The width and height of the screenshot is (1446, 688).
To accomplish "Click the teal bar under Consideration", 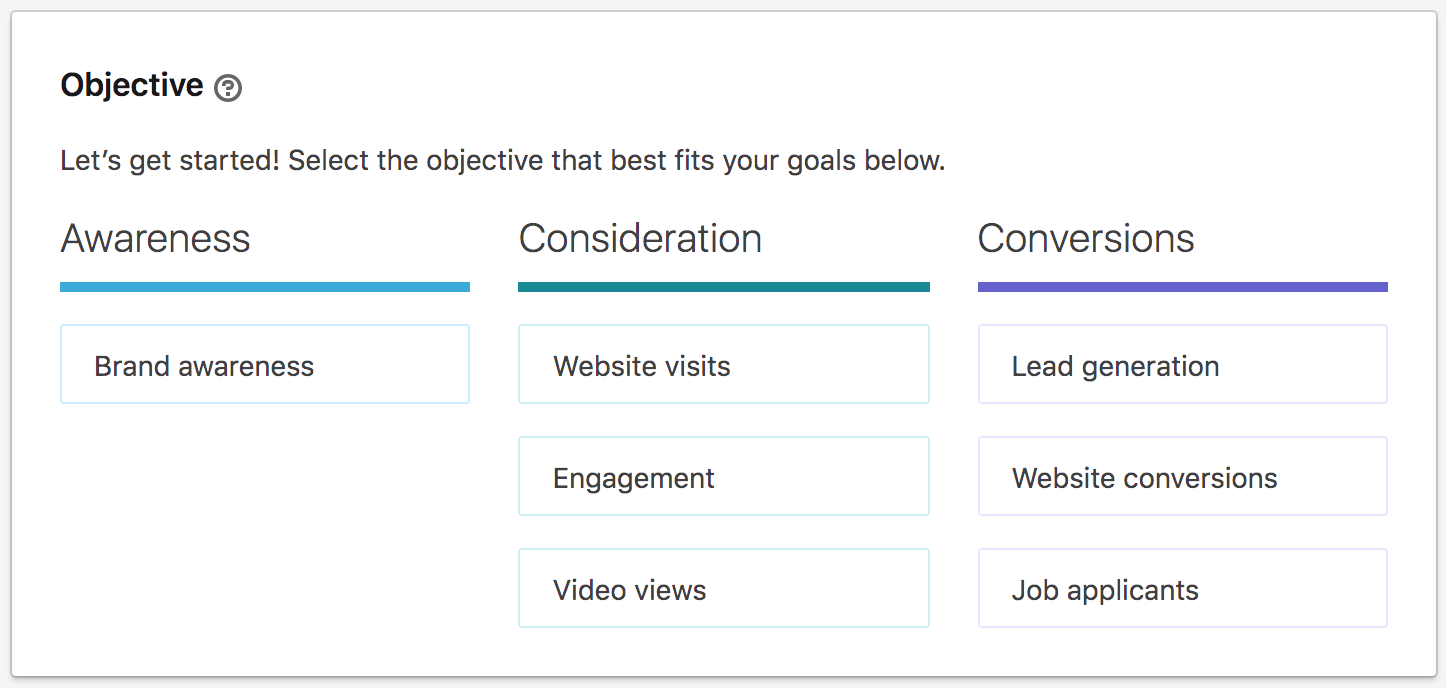I will [x=723, y=287].
